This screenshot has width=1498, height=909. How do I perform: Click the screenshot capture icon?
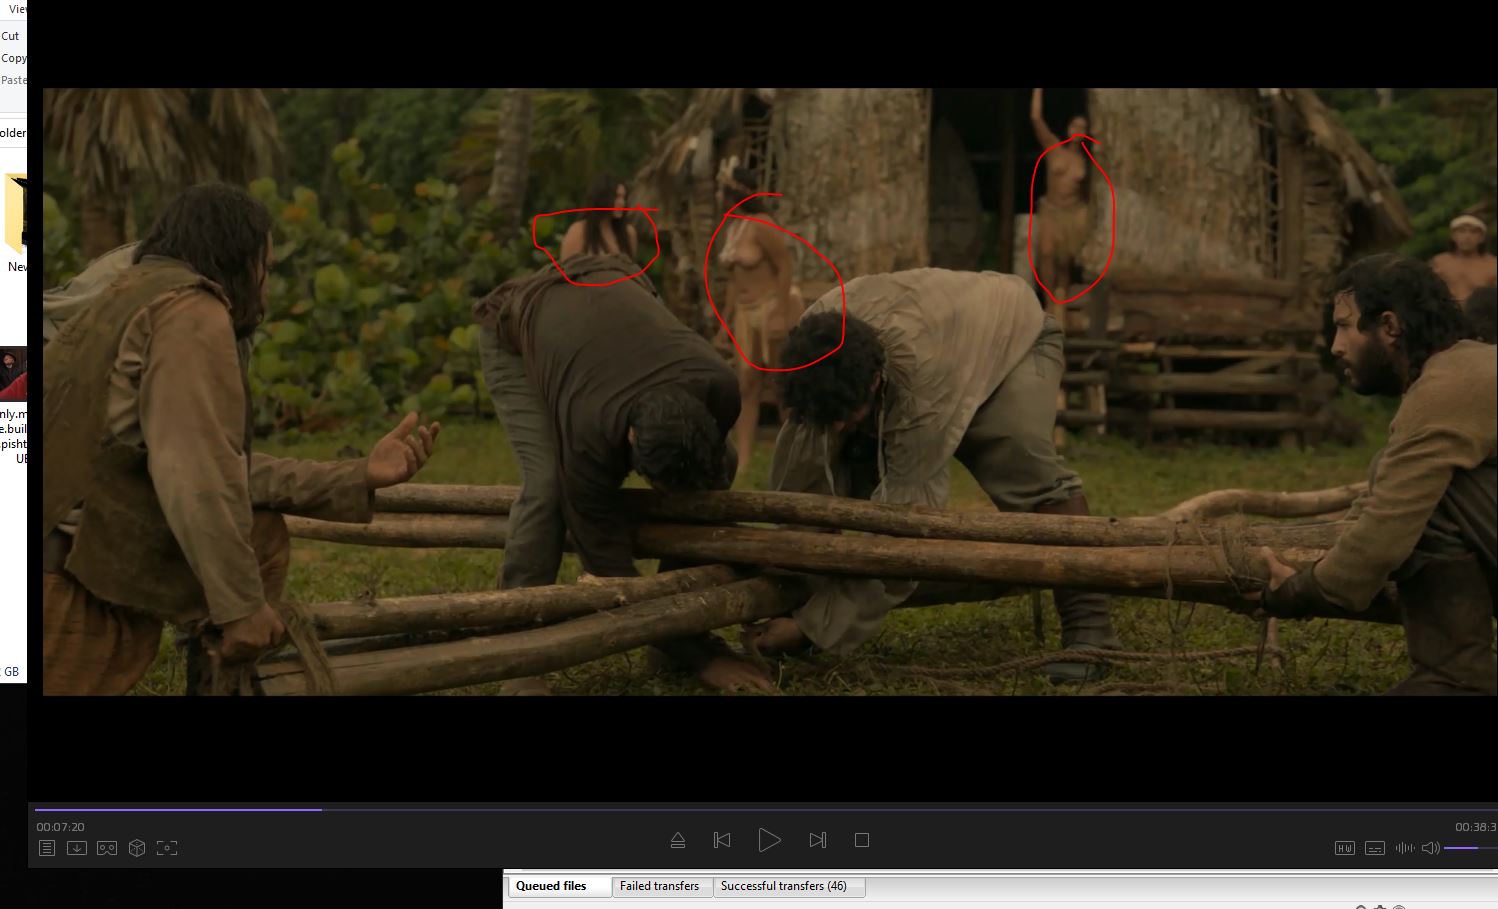click(x=167, y=848)
